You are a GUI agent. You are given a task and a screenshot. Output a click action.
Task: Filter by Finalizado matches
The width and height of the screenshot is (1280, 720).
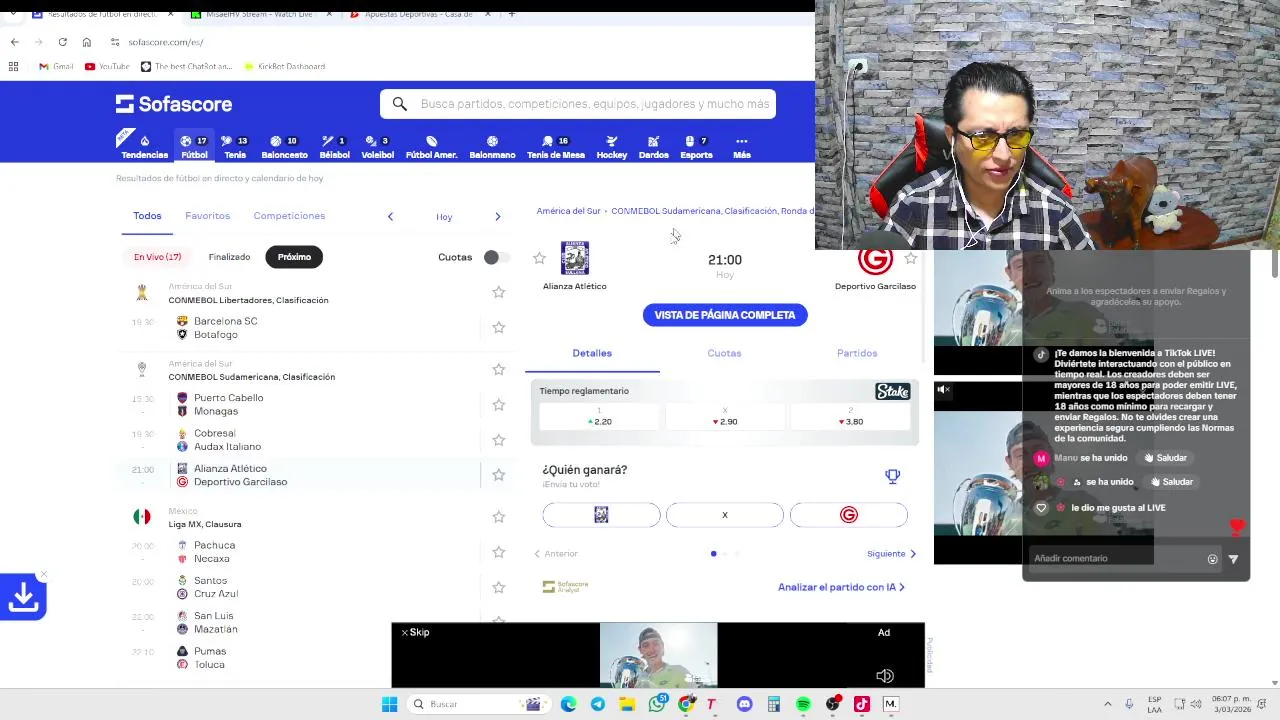pos(229,257)
